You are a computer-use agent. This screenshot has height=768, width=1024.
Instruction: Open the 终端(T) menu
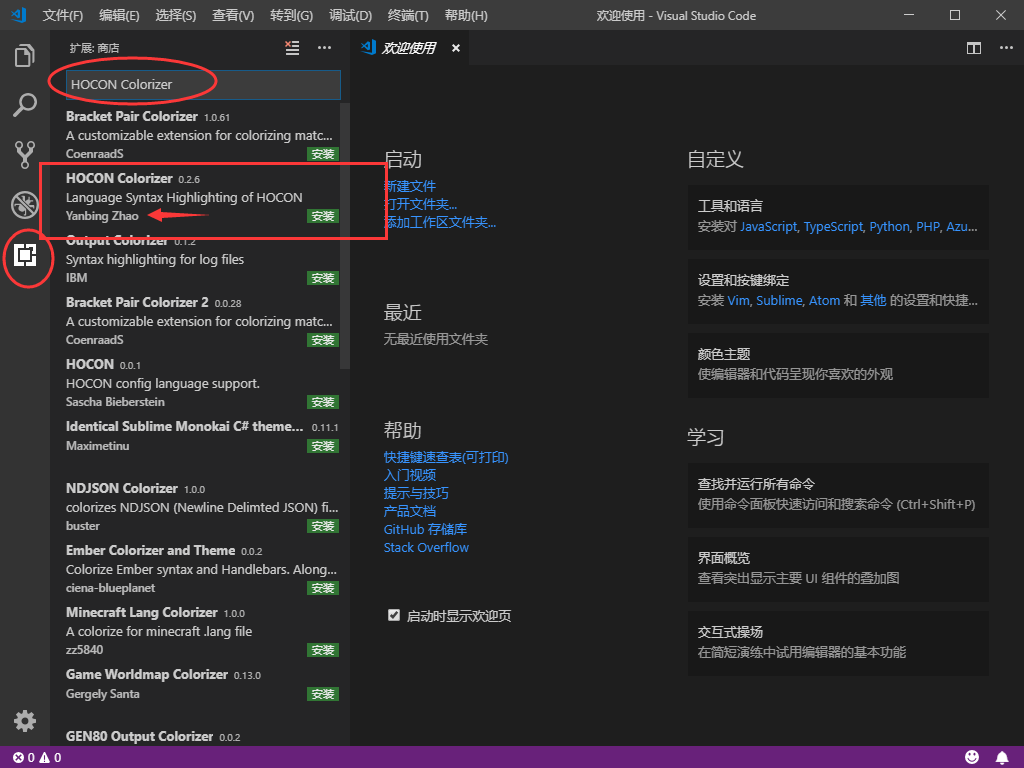click(408, 15)
